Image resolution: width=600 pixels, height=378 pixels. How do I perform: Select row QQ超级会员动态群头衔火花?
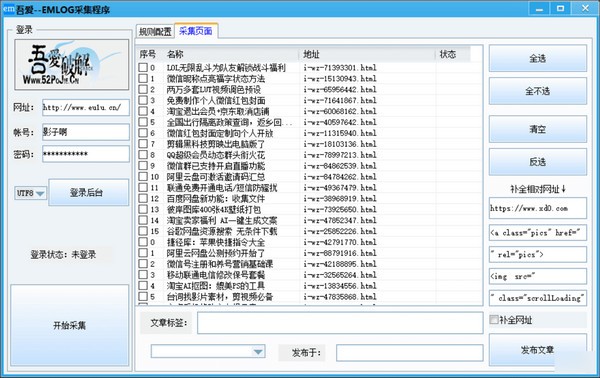309,155
